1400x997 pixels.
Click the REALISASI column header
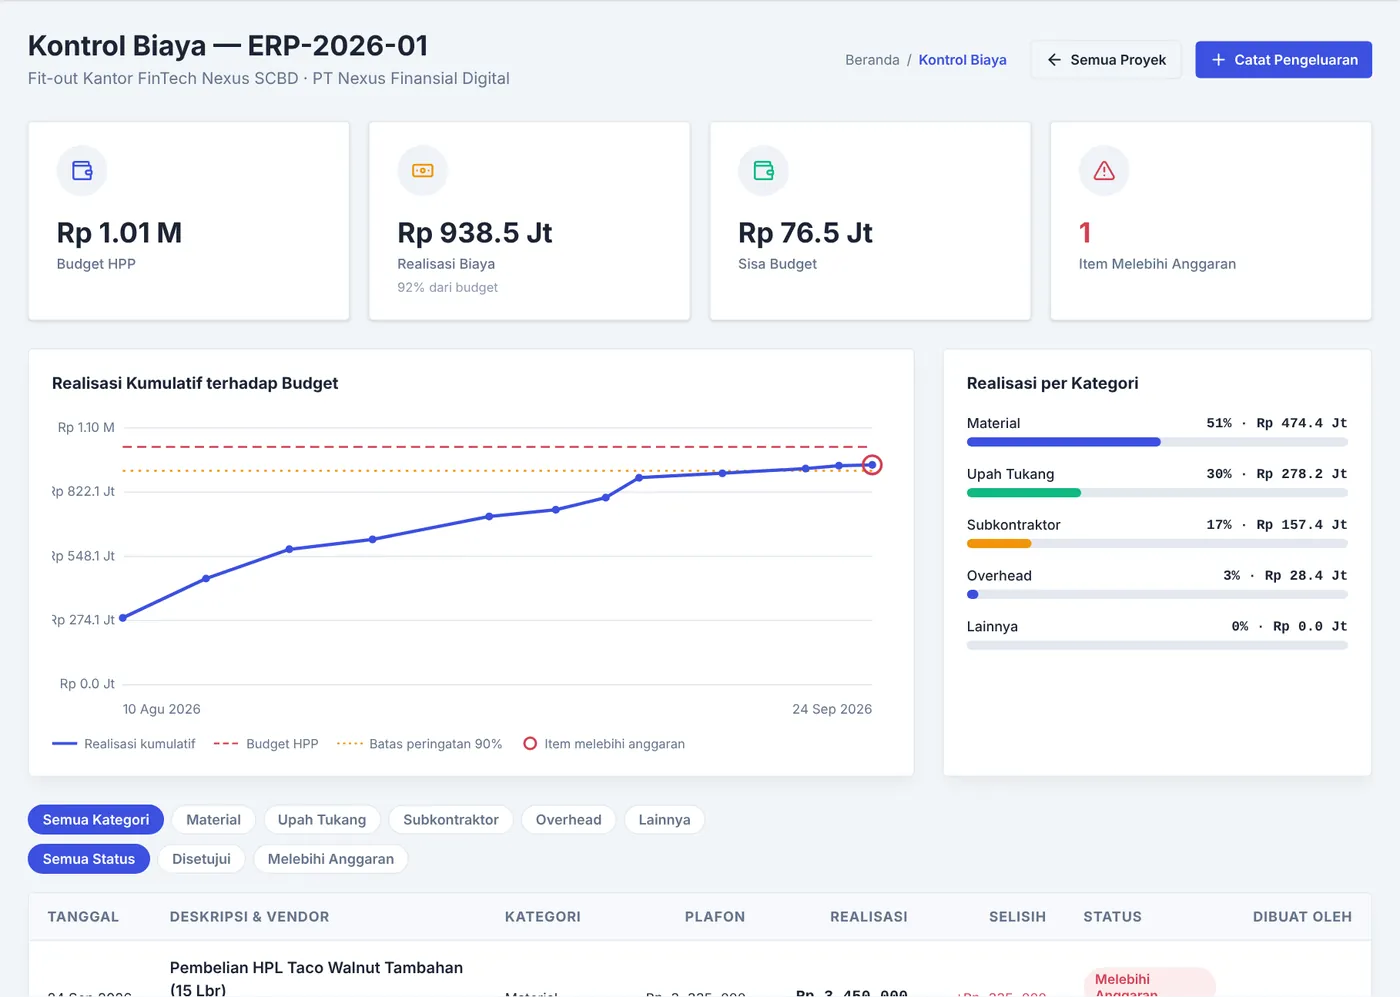click(869, 917)
